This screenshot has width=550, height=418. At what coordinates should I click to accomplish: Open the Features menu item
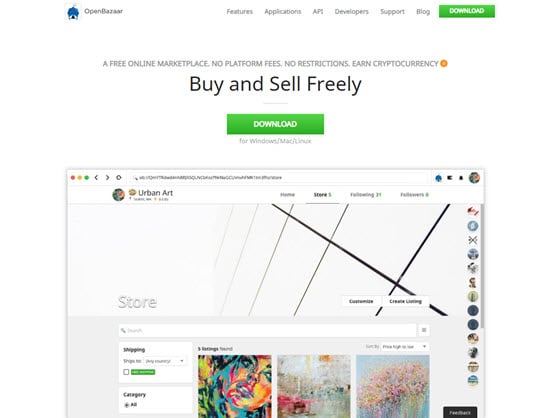240,12
